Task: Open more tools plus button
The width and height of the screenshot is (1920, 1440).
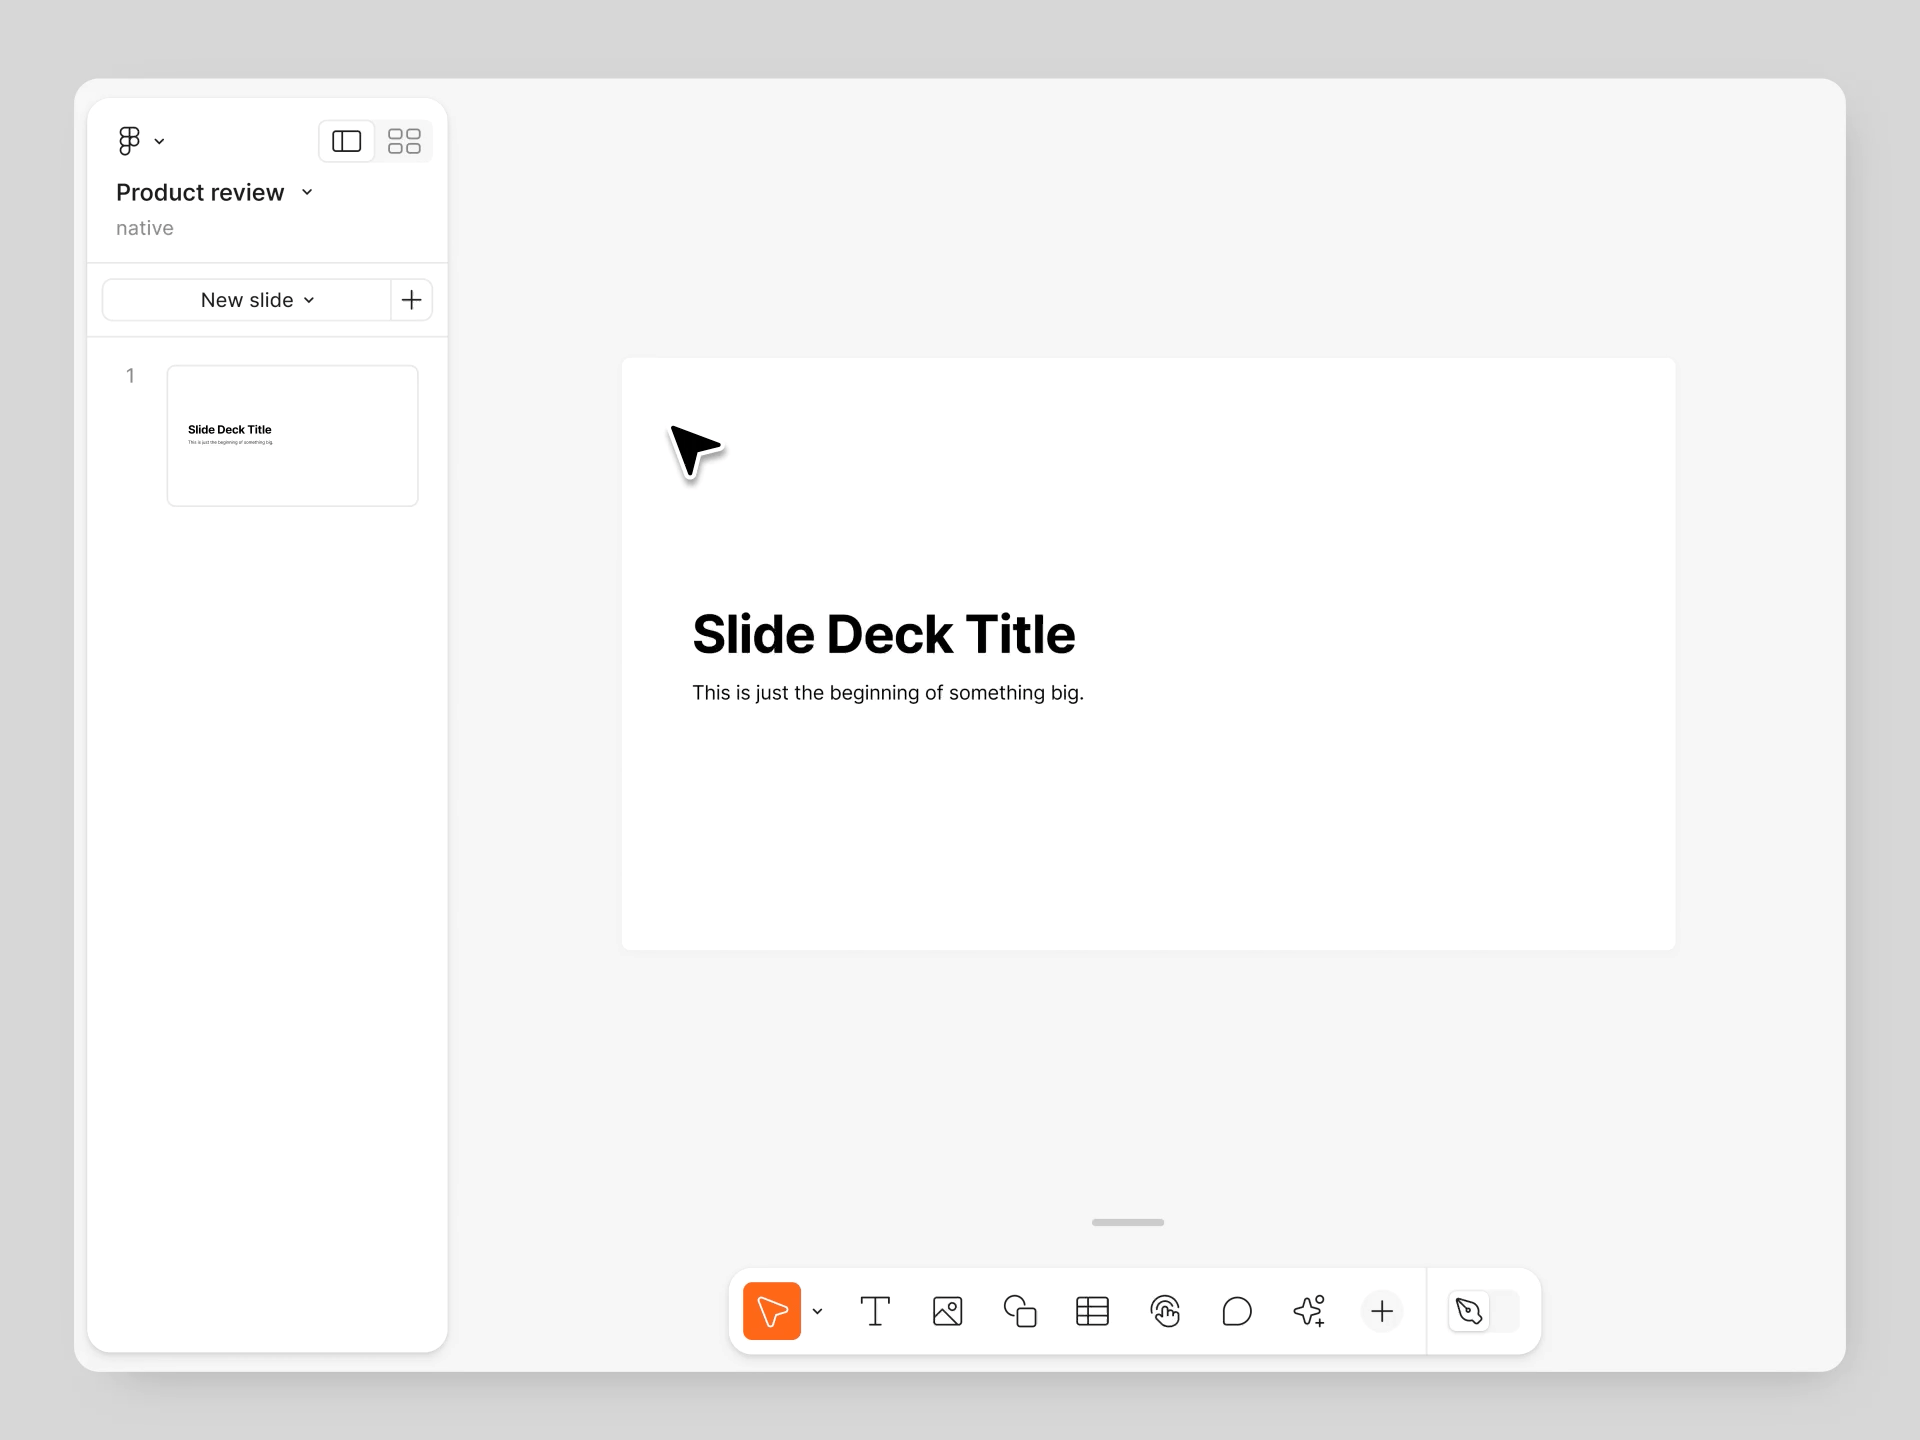Action: (1382, 1311)
